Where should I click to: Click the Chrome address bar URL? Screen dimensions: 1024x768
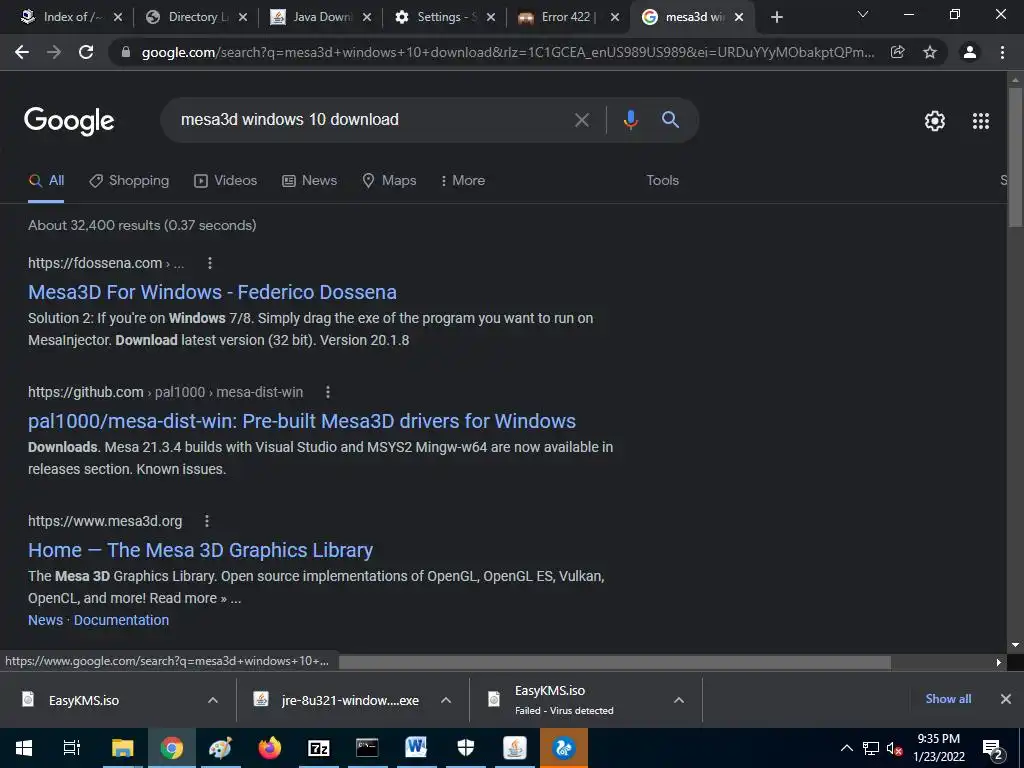point(508,53)
